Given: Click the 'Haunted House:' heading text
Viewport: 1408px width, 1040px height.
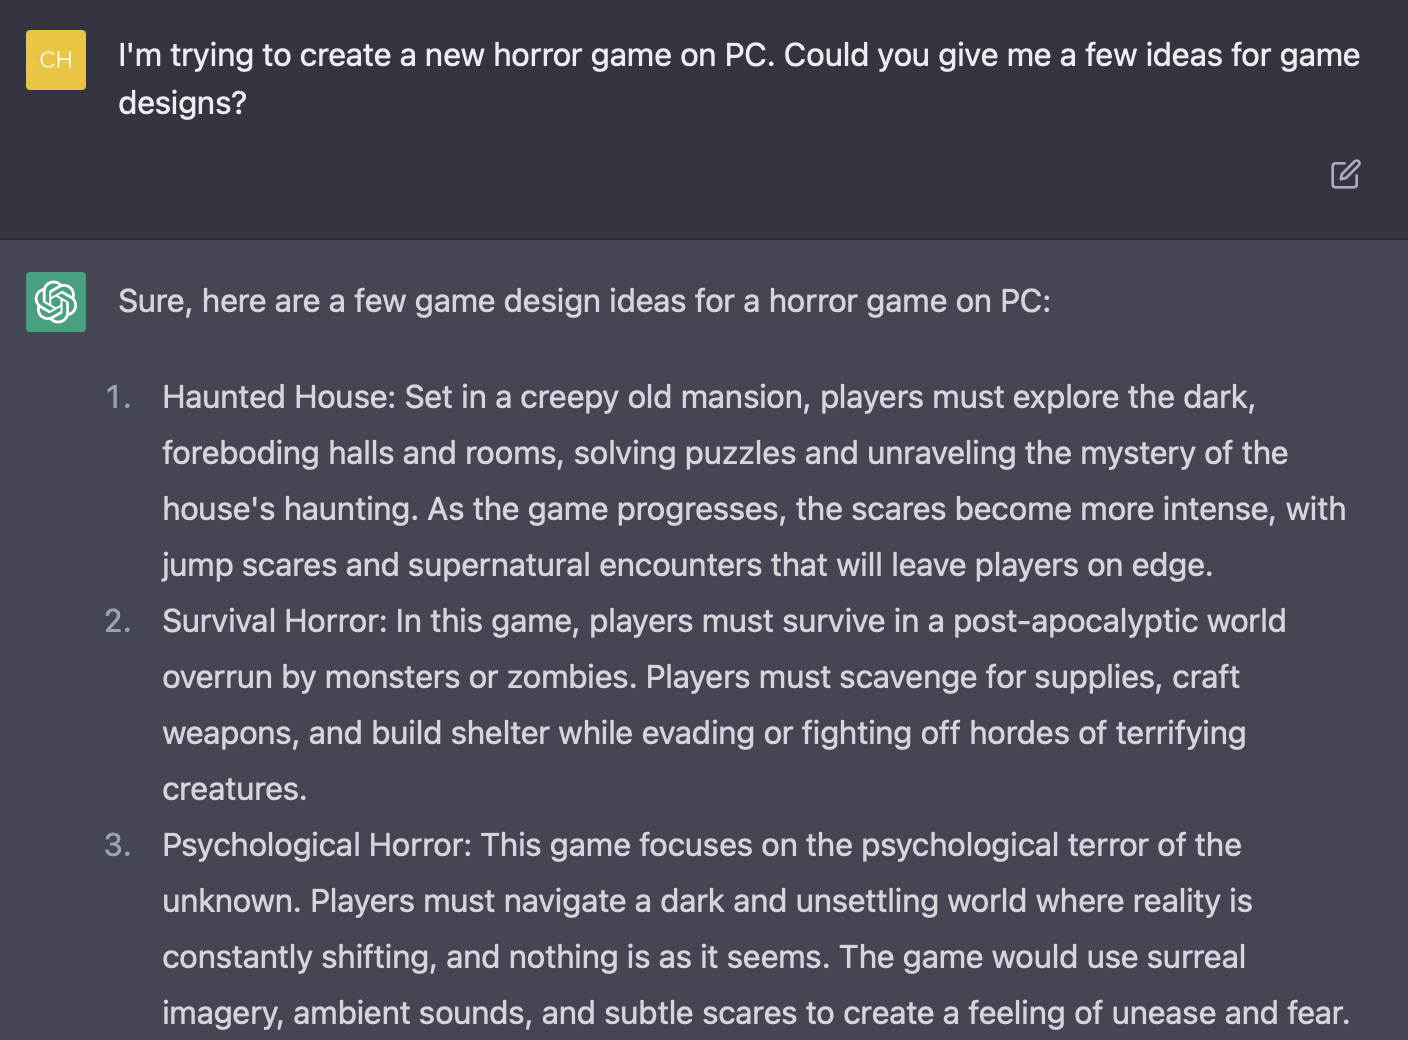Looking at the screenshot, I should tap(279, 397).
